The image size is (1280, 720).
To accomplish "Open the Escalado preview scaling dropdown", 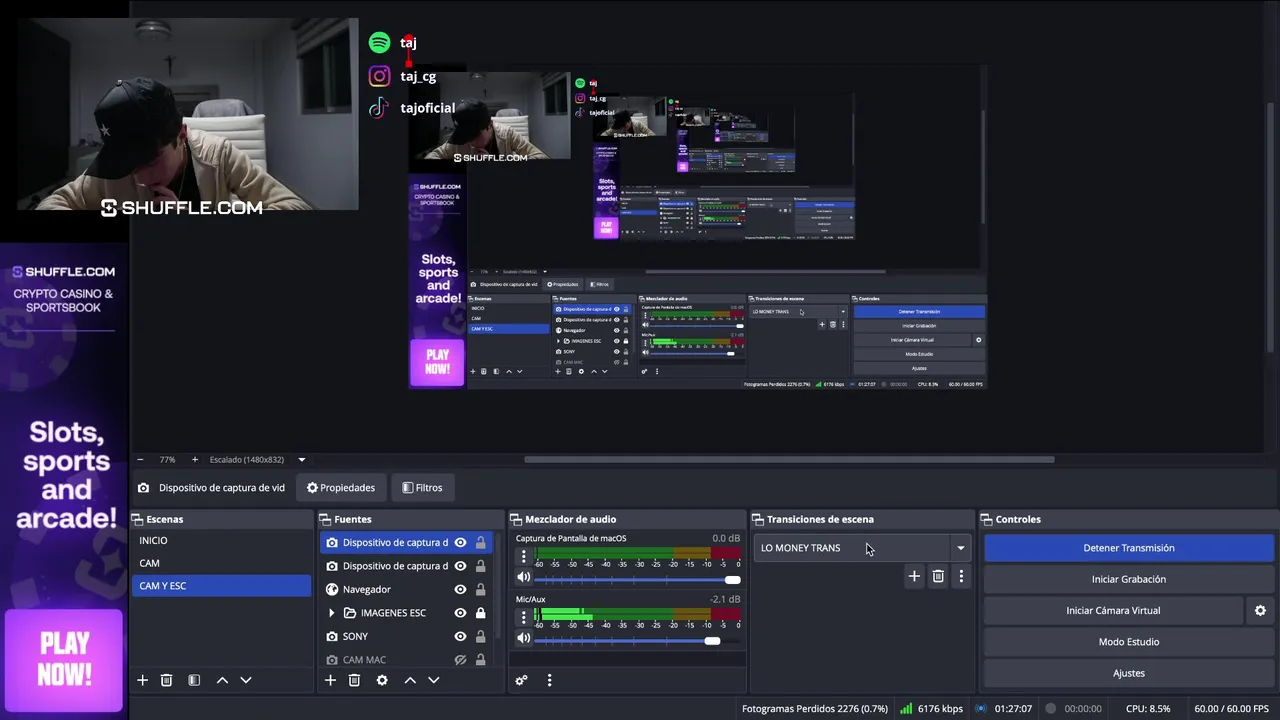I will click(x=301, y=460).
